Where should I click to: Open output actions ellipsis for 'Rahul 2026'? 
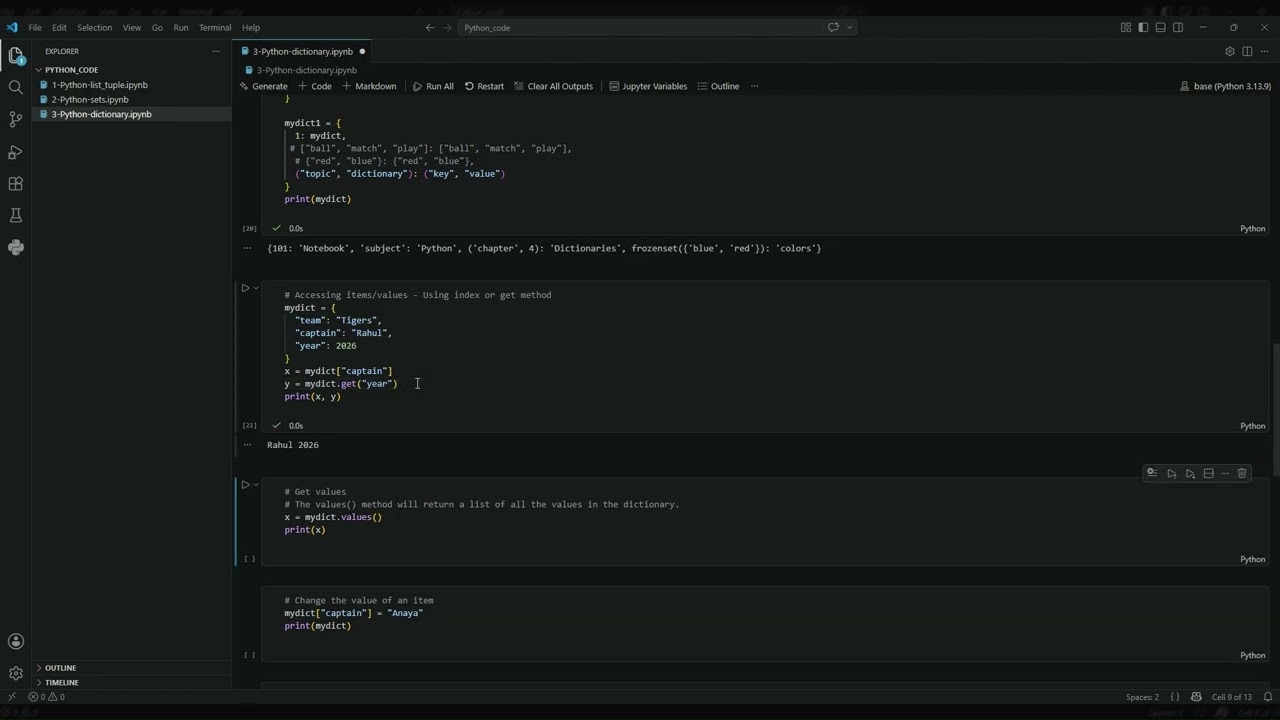pos(247,445)
